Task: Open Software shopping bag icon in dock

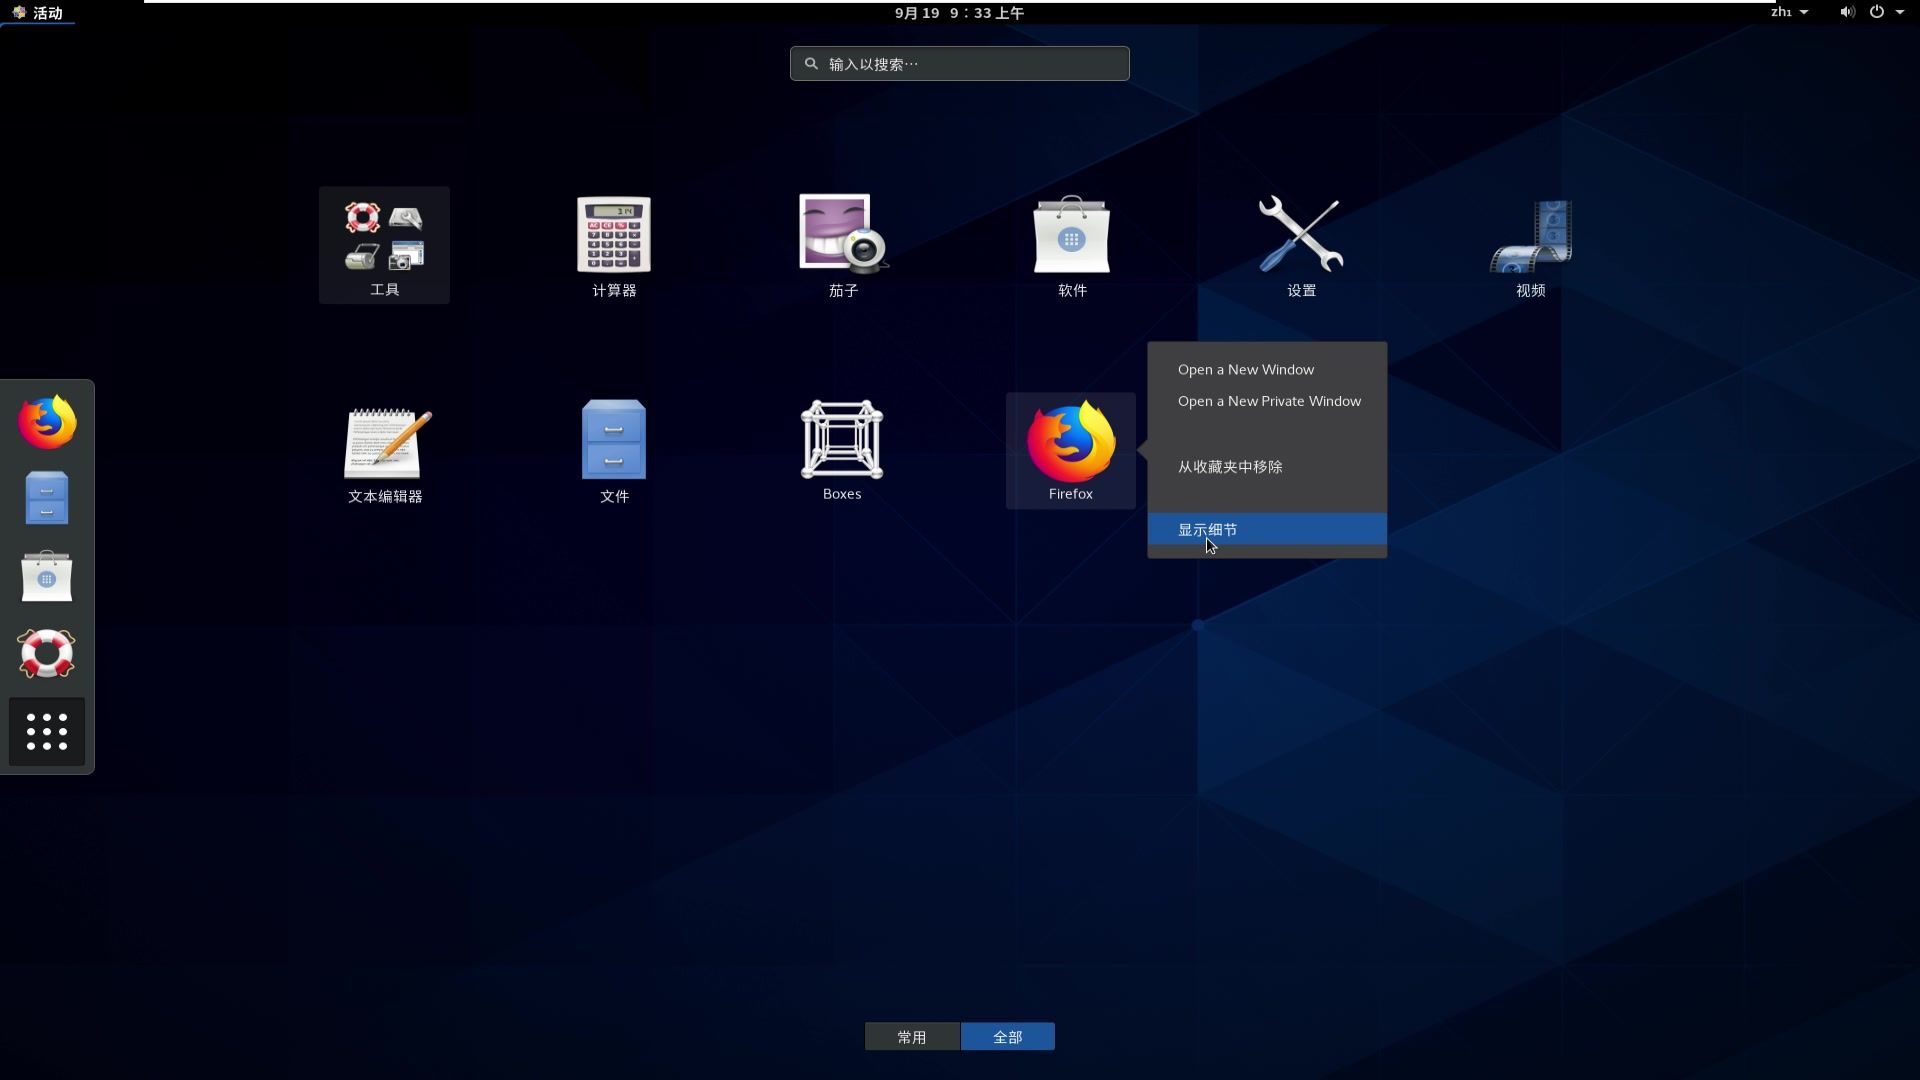Action: tap(47, 576)
